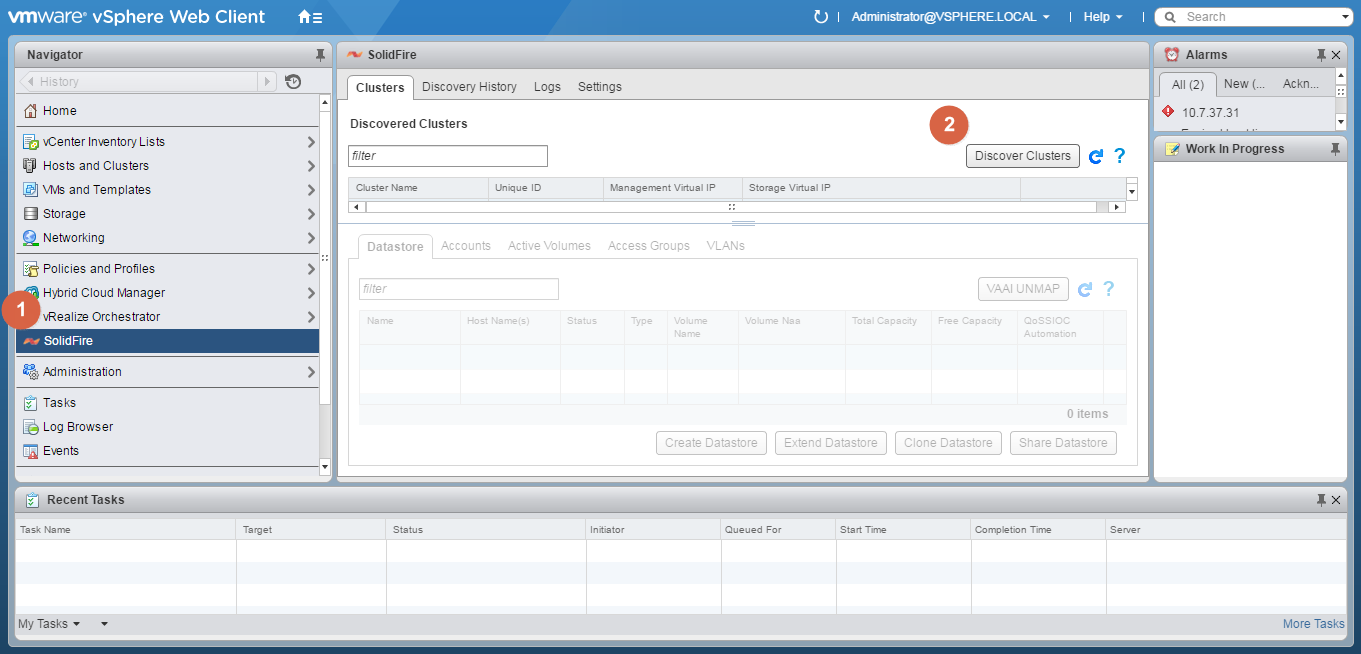Switch to the Clusters tab
The image size is (1361, 654).
(x=380, y=88)
